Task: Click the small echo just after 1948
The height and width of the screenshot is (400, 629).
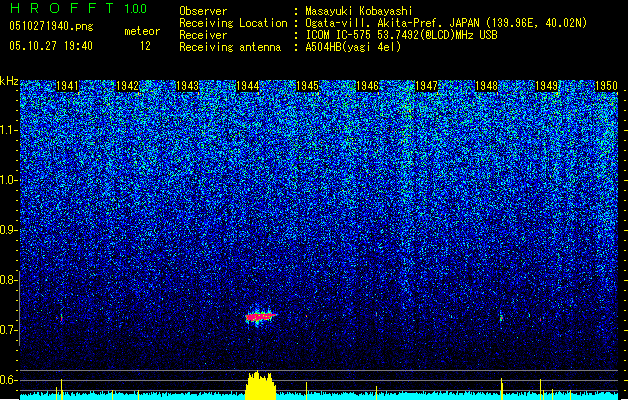Action: [x=501, y=318]
